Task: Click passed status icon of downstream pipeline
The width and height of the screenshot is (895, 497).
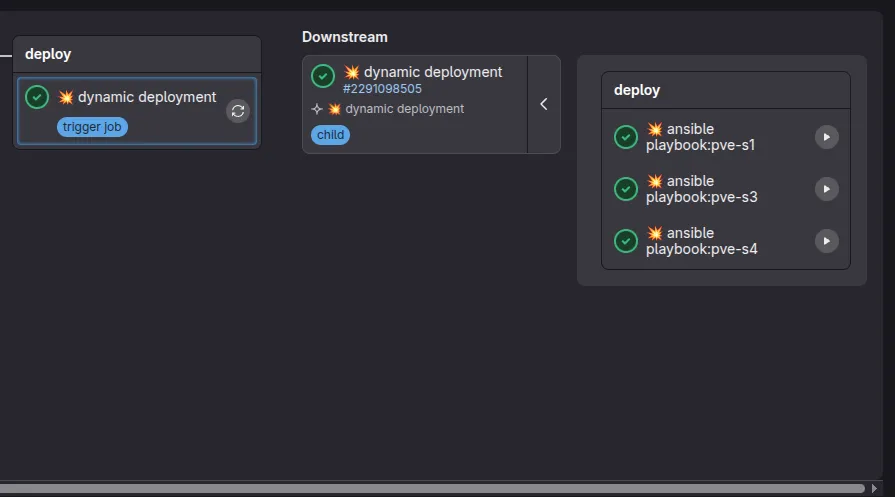Action: click(323, 76)
